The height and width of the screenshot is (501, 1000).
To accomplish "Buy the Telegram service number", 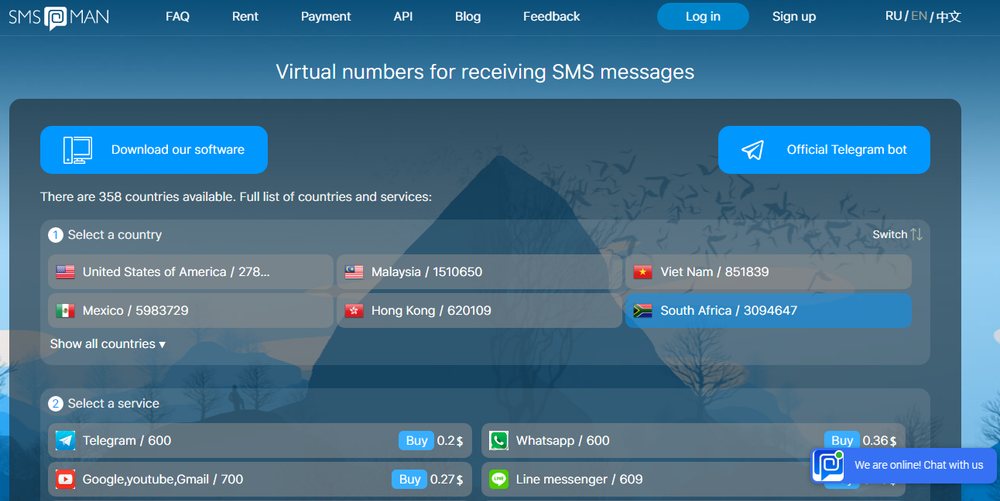I will pyautogui.click(x=416, y=440).
